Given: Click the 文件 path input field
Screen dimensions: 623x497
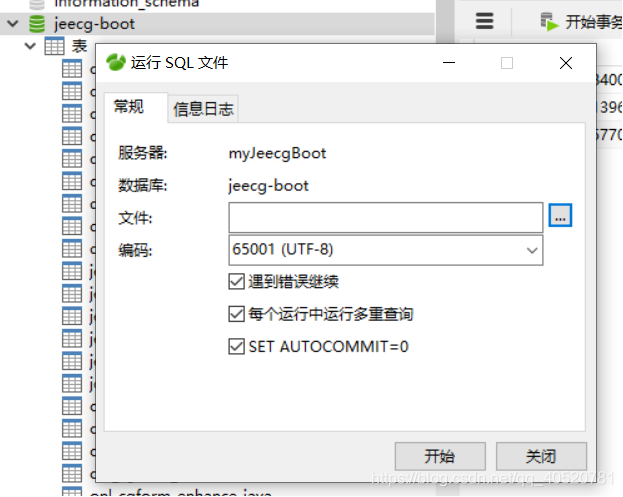Looking at the screenshot, I should tap(385, 217).
